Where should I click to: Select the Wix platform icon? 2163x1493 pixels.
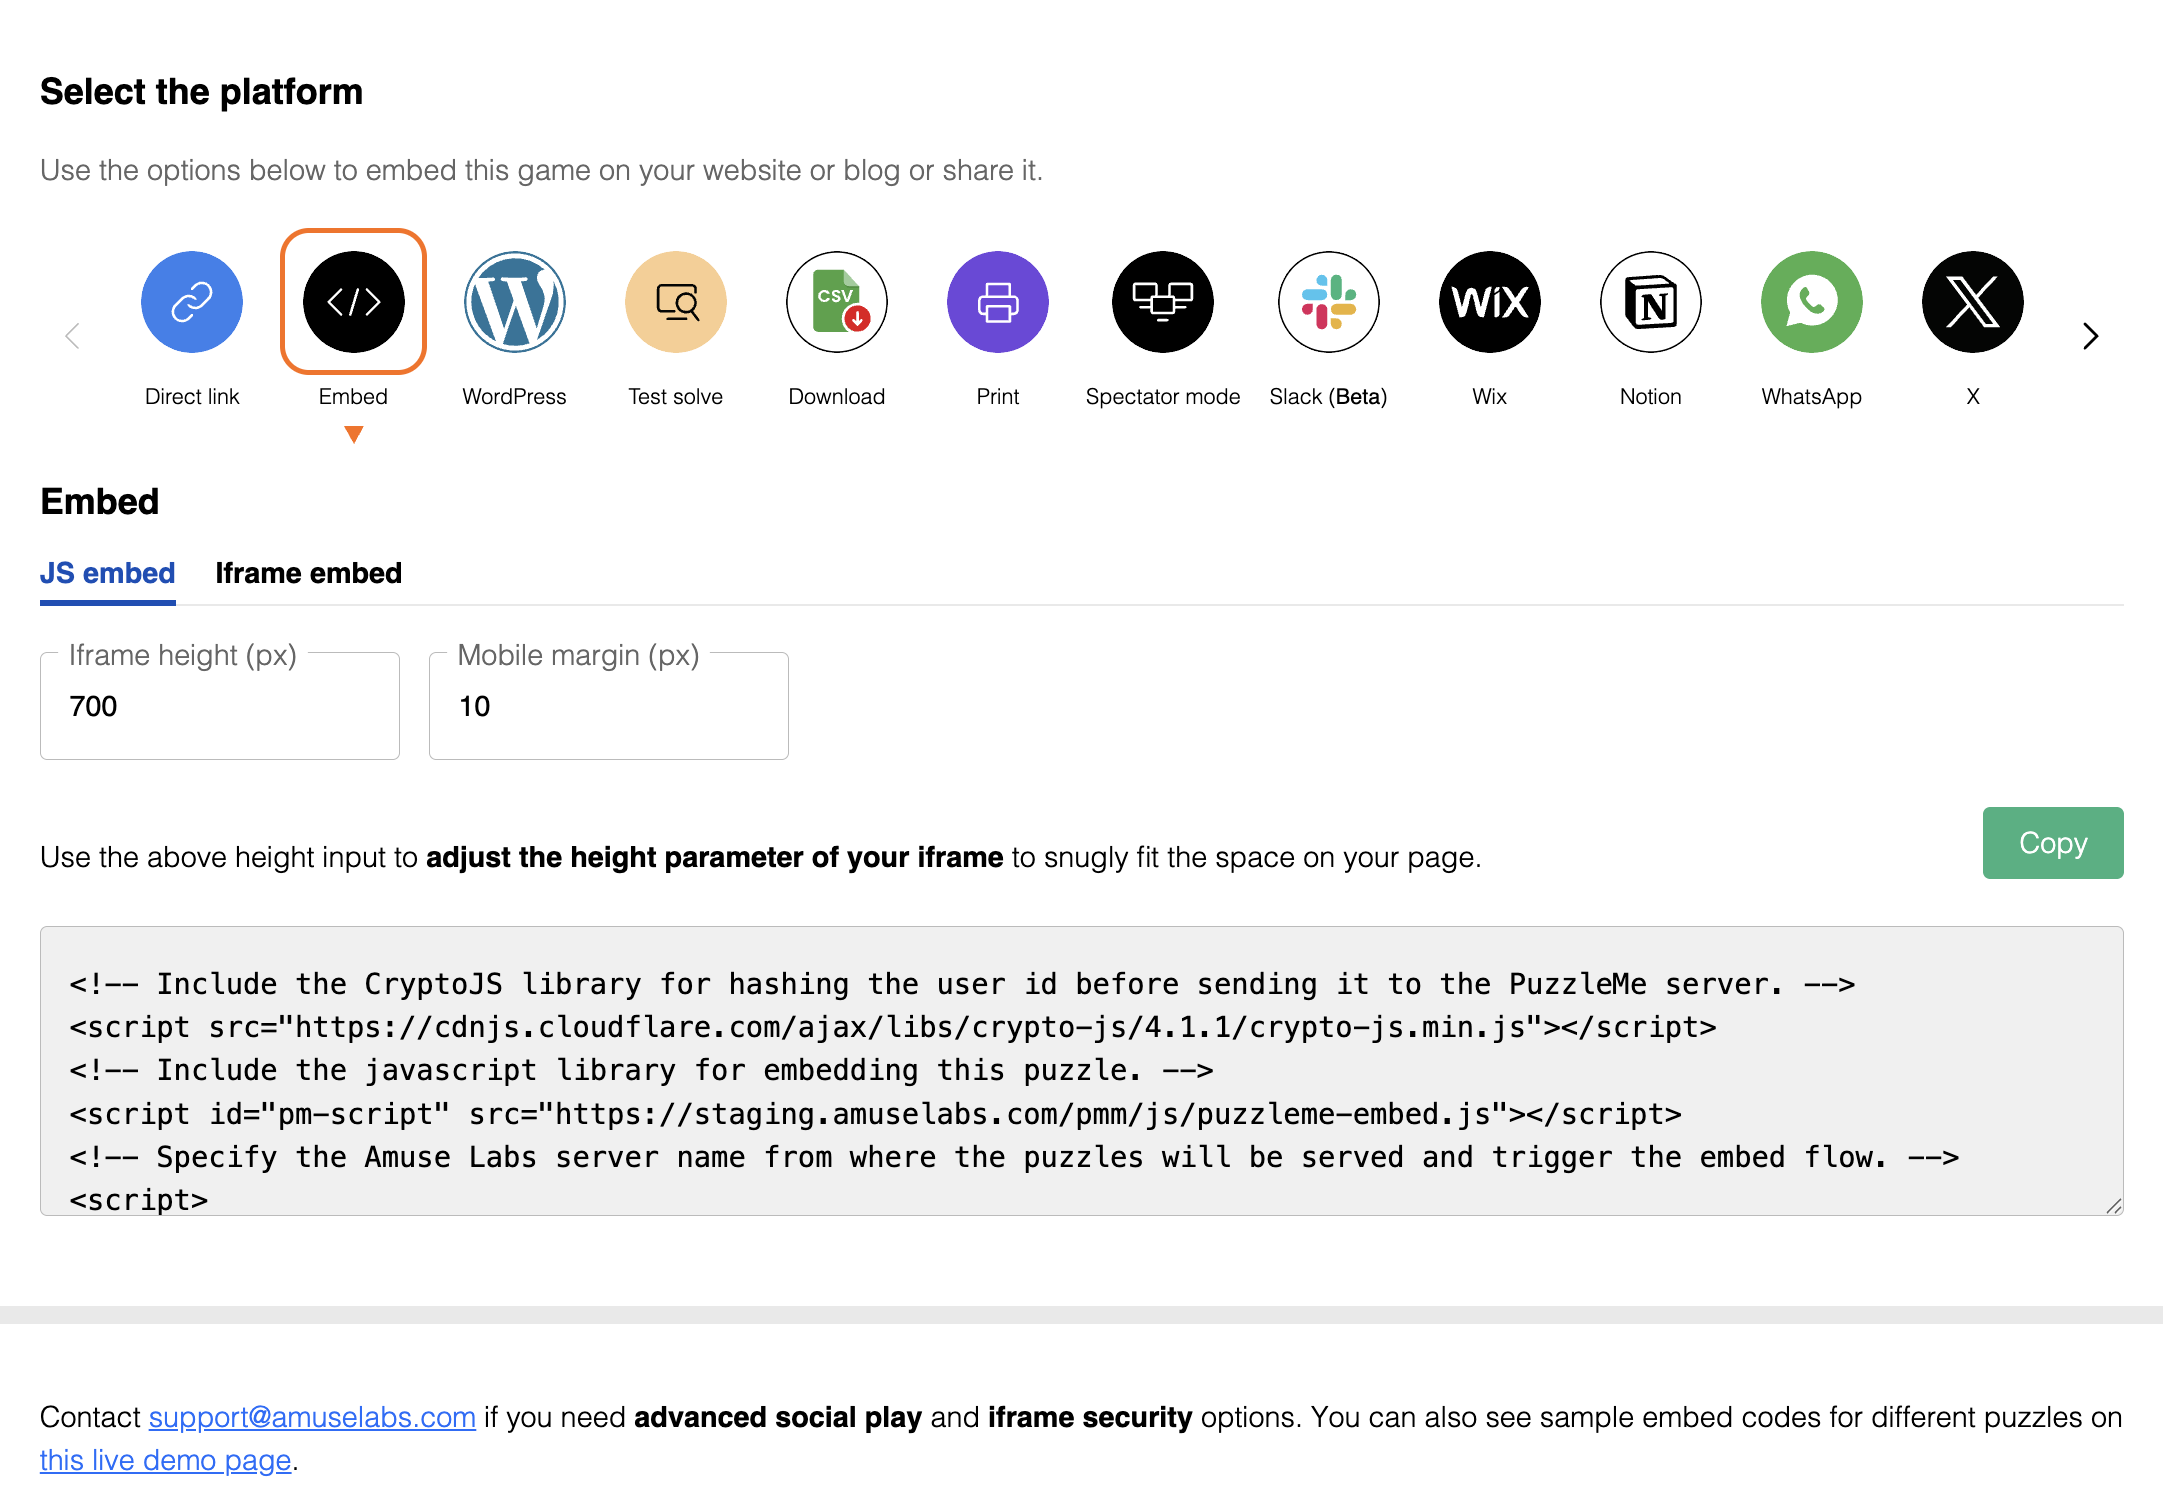1490,302
